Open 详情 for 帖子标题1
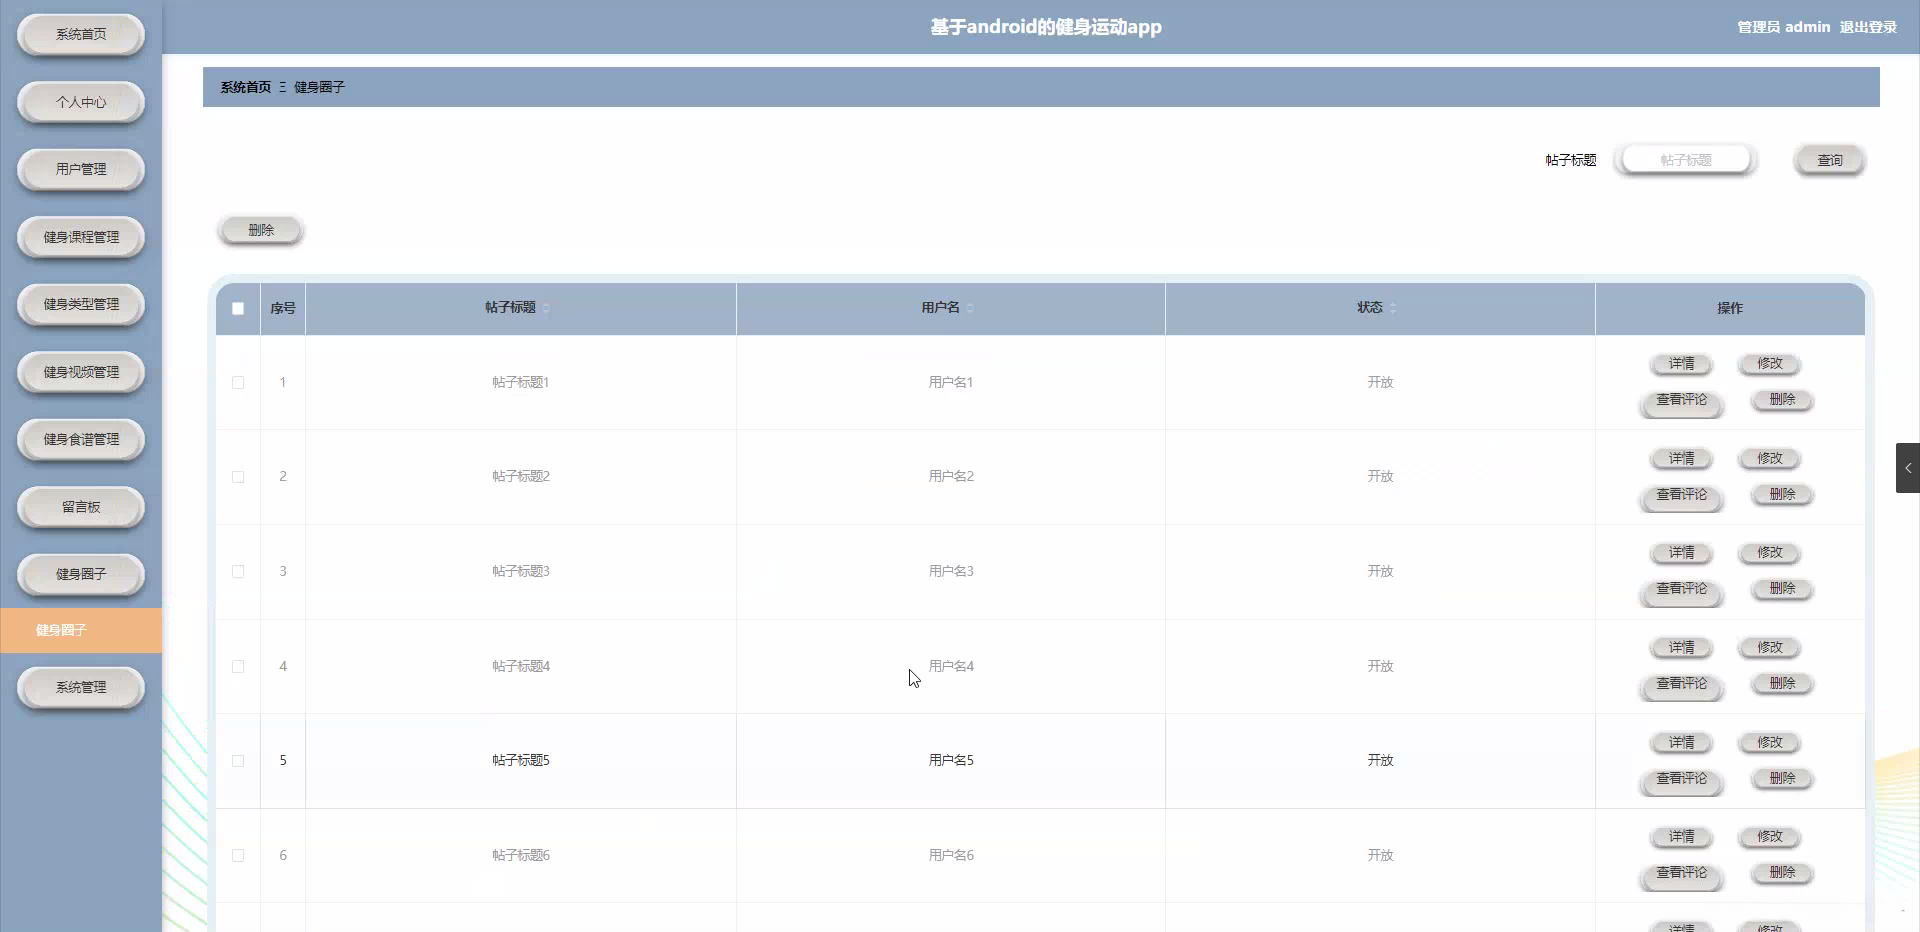The width and height of the screenshot is (1920, 932). pyautogui.click(x=1681, y=364)
